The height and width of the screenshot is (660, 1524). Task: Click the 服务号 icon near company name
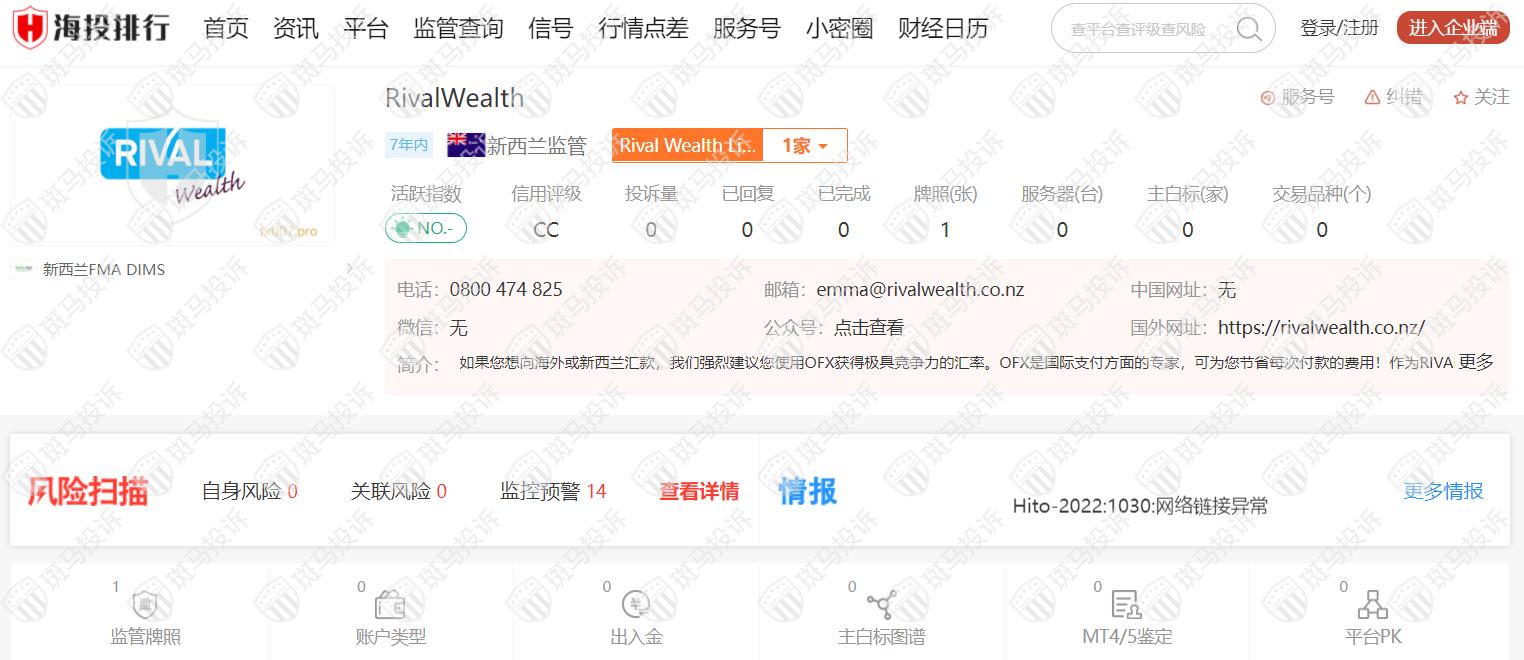(1267, 97)
